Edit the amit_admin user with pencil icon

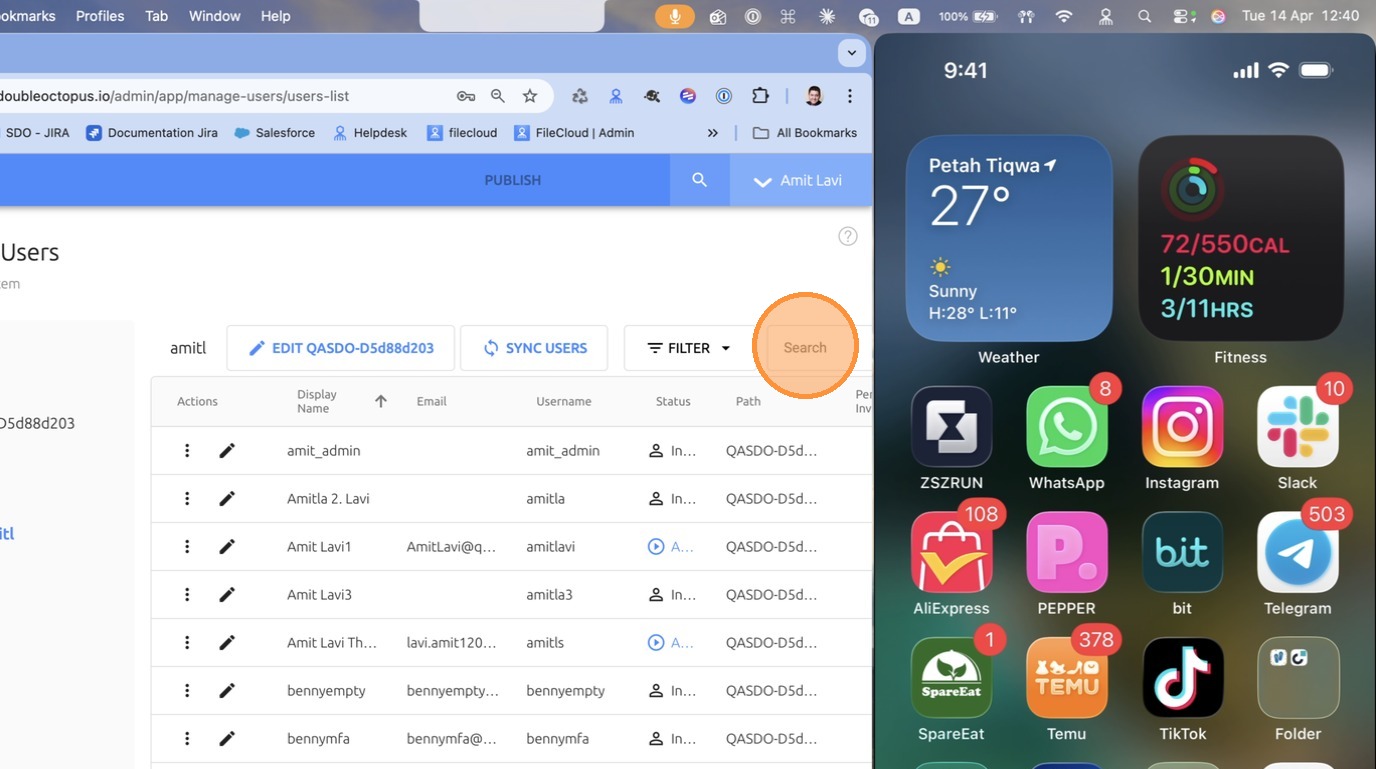[227, 451]
